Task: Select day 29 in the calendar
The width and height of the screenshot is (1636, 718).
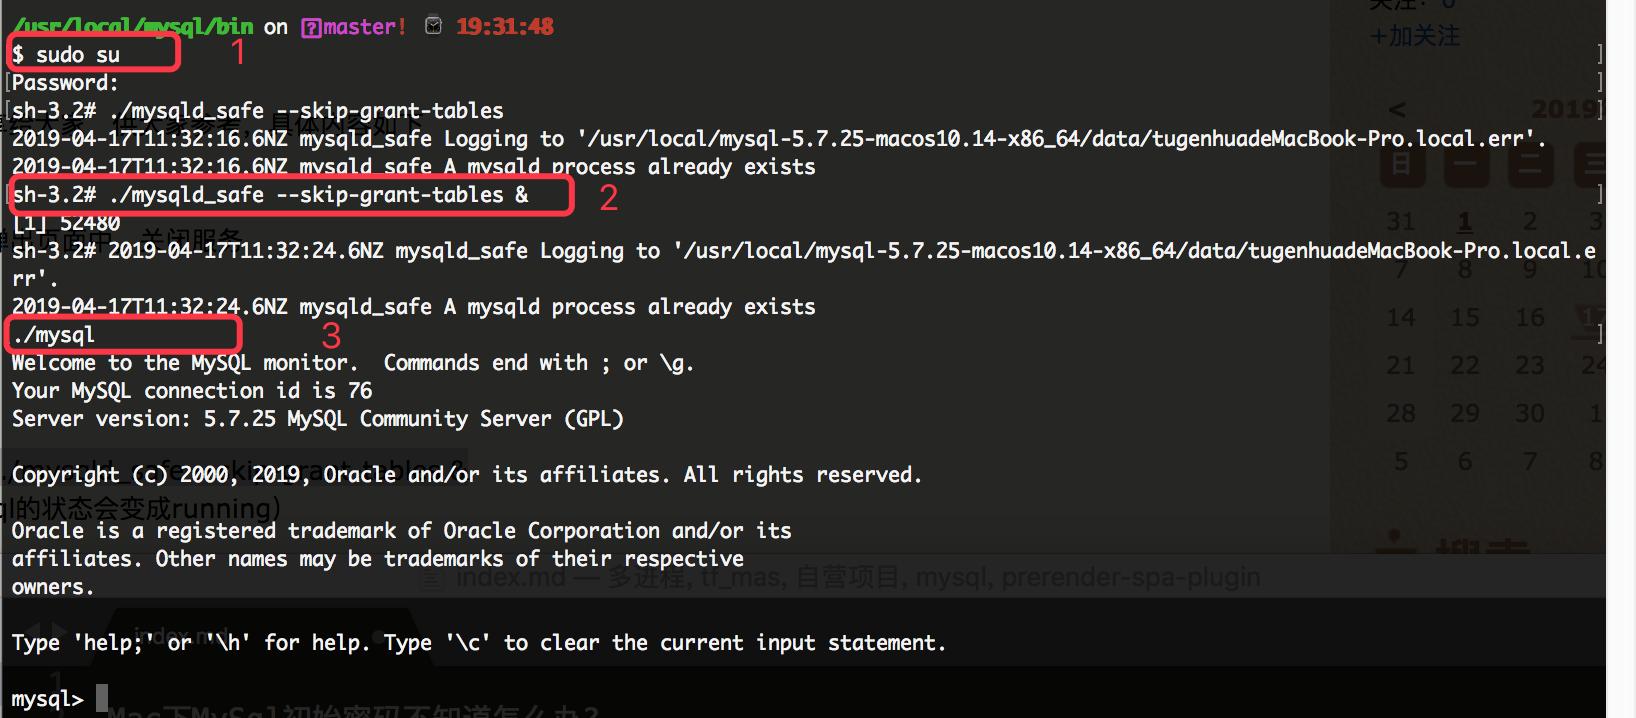Action: [1465, 414]
